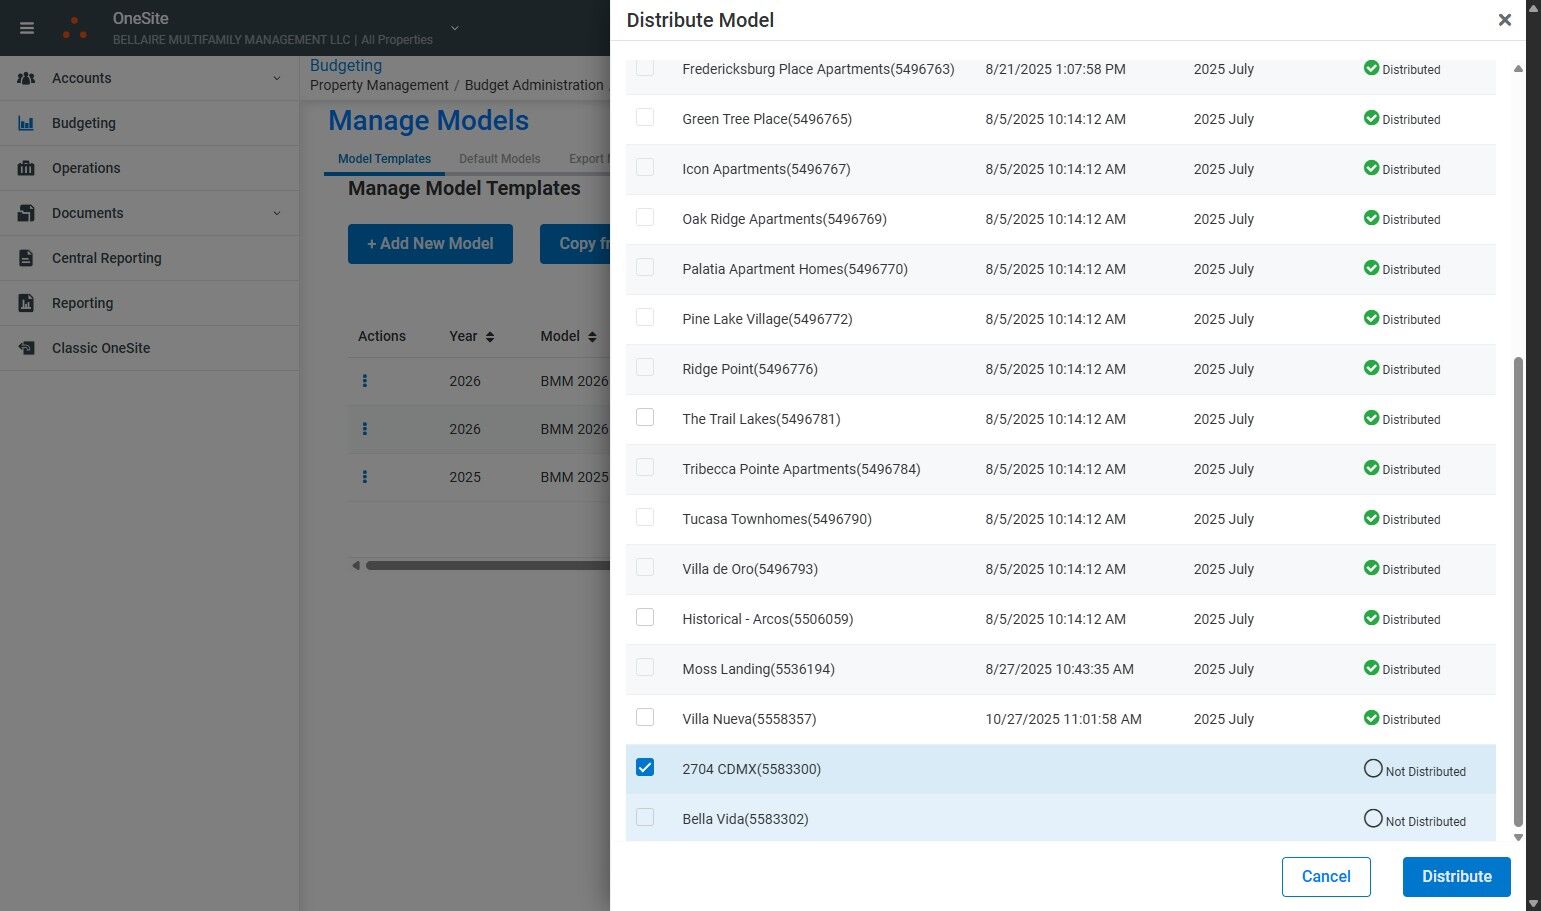Expand the Documents sidebar chevron
This screenshot has width=1541, height=911.
tap(277, 213)
